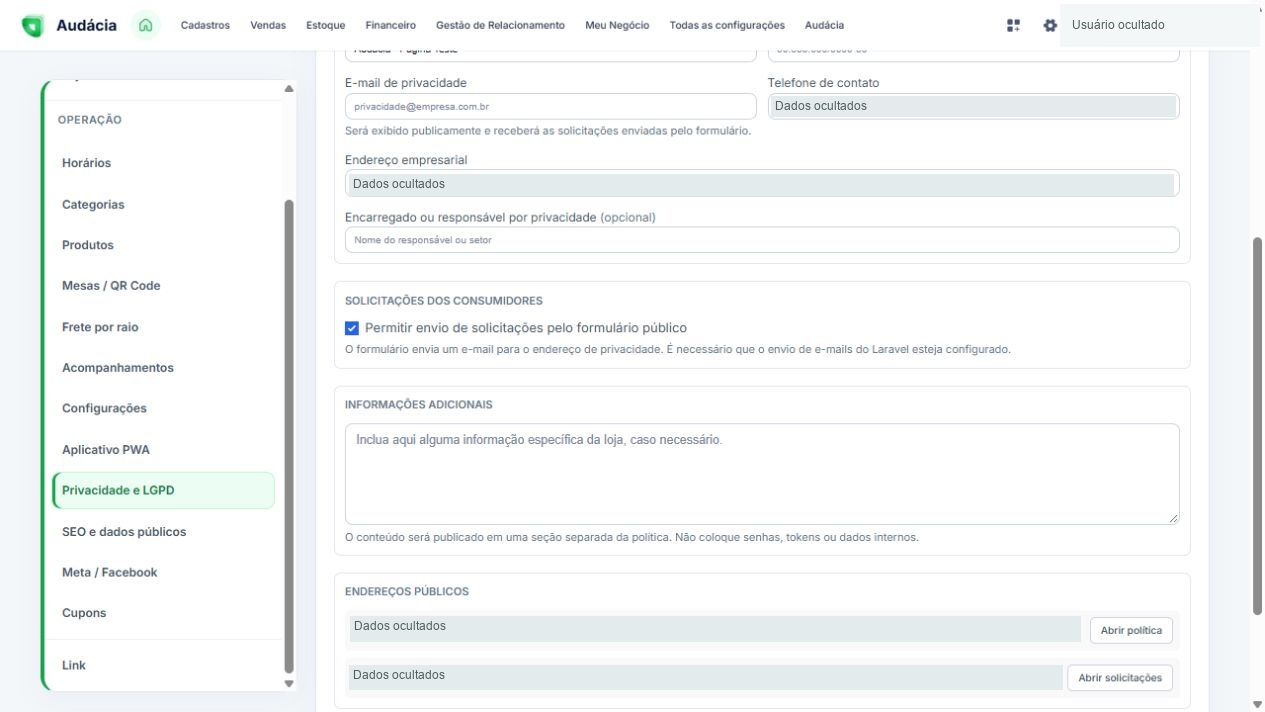The height and width of the screenshot is (712, 1265).
Task: Click the Abrir política button
Action: tap(1131, 631)
